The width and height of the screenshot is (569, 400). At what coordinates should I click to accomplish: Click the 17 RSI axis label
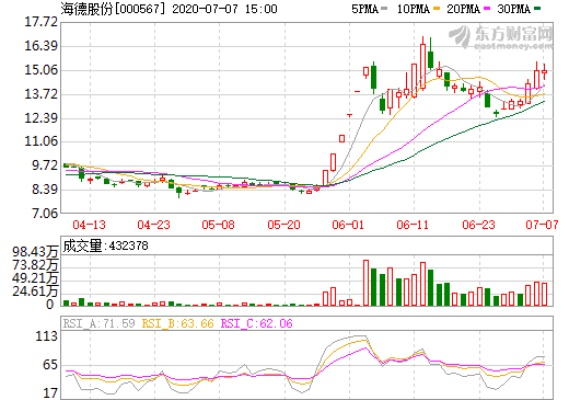50,393
